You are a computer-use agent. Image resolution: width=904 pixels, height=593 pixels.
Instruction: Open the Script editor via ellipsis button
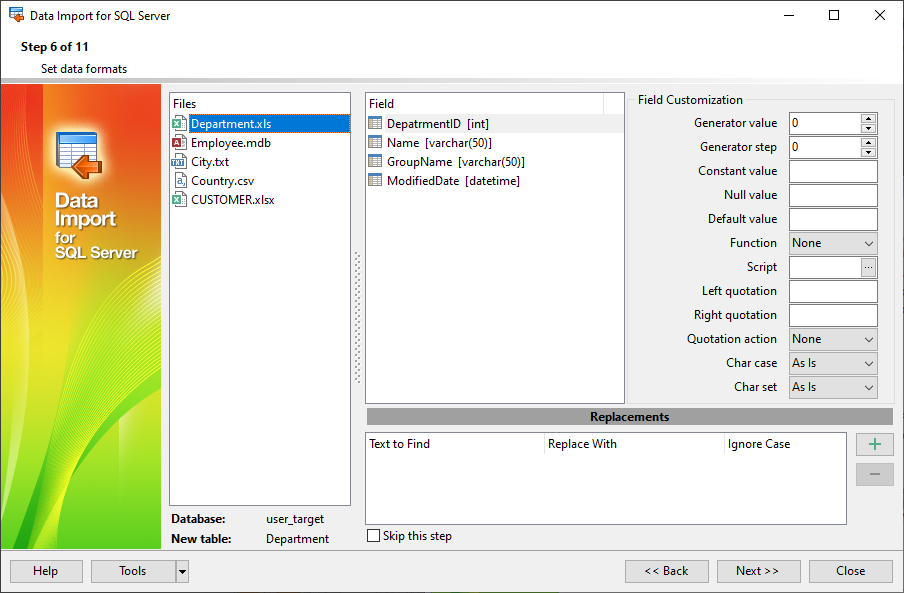click(869, 267)
